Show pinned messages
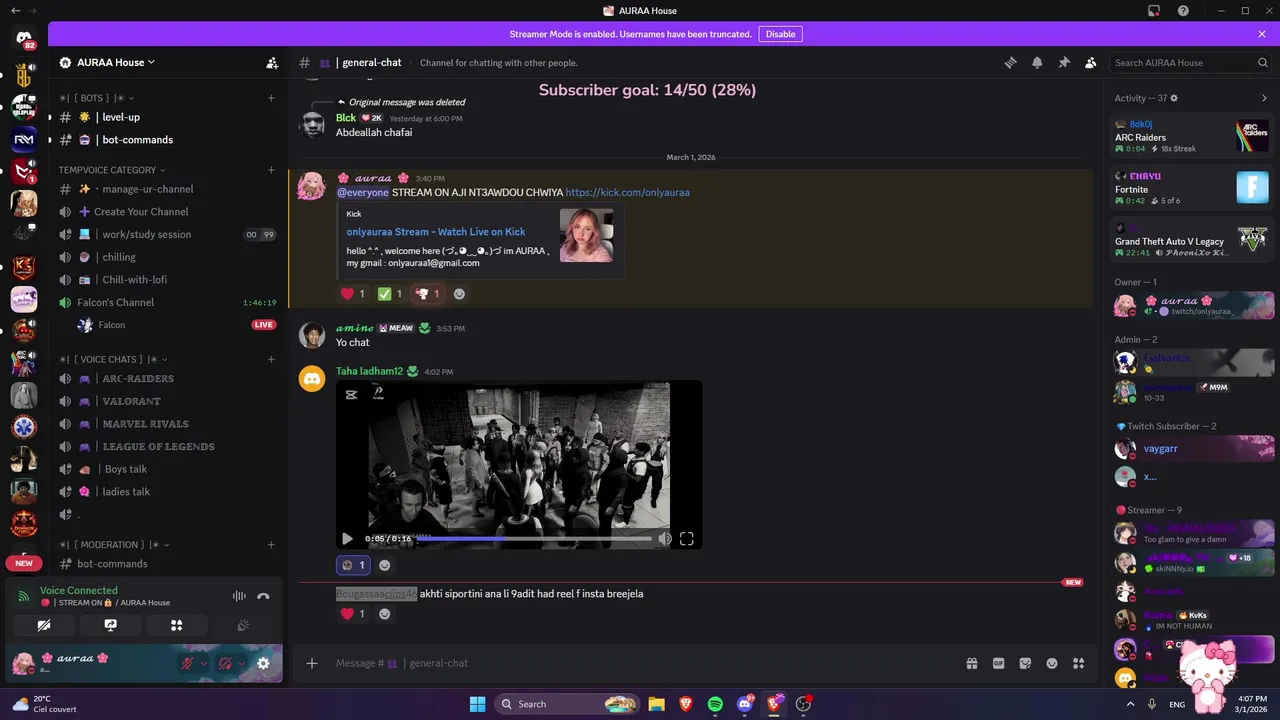The image size is (1280, 720). pyautogui.click(x=1064, y=62)
